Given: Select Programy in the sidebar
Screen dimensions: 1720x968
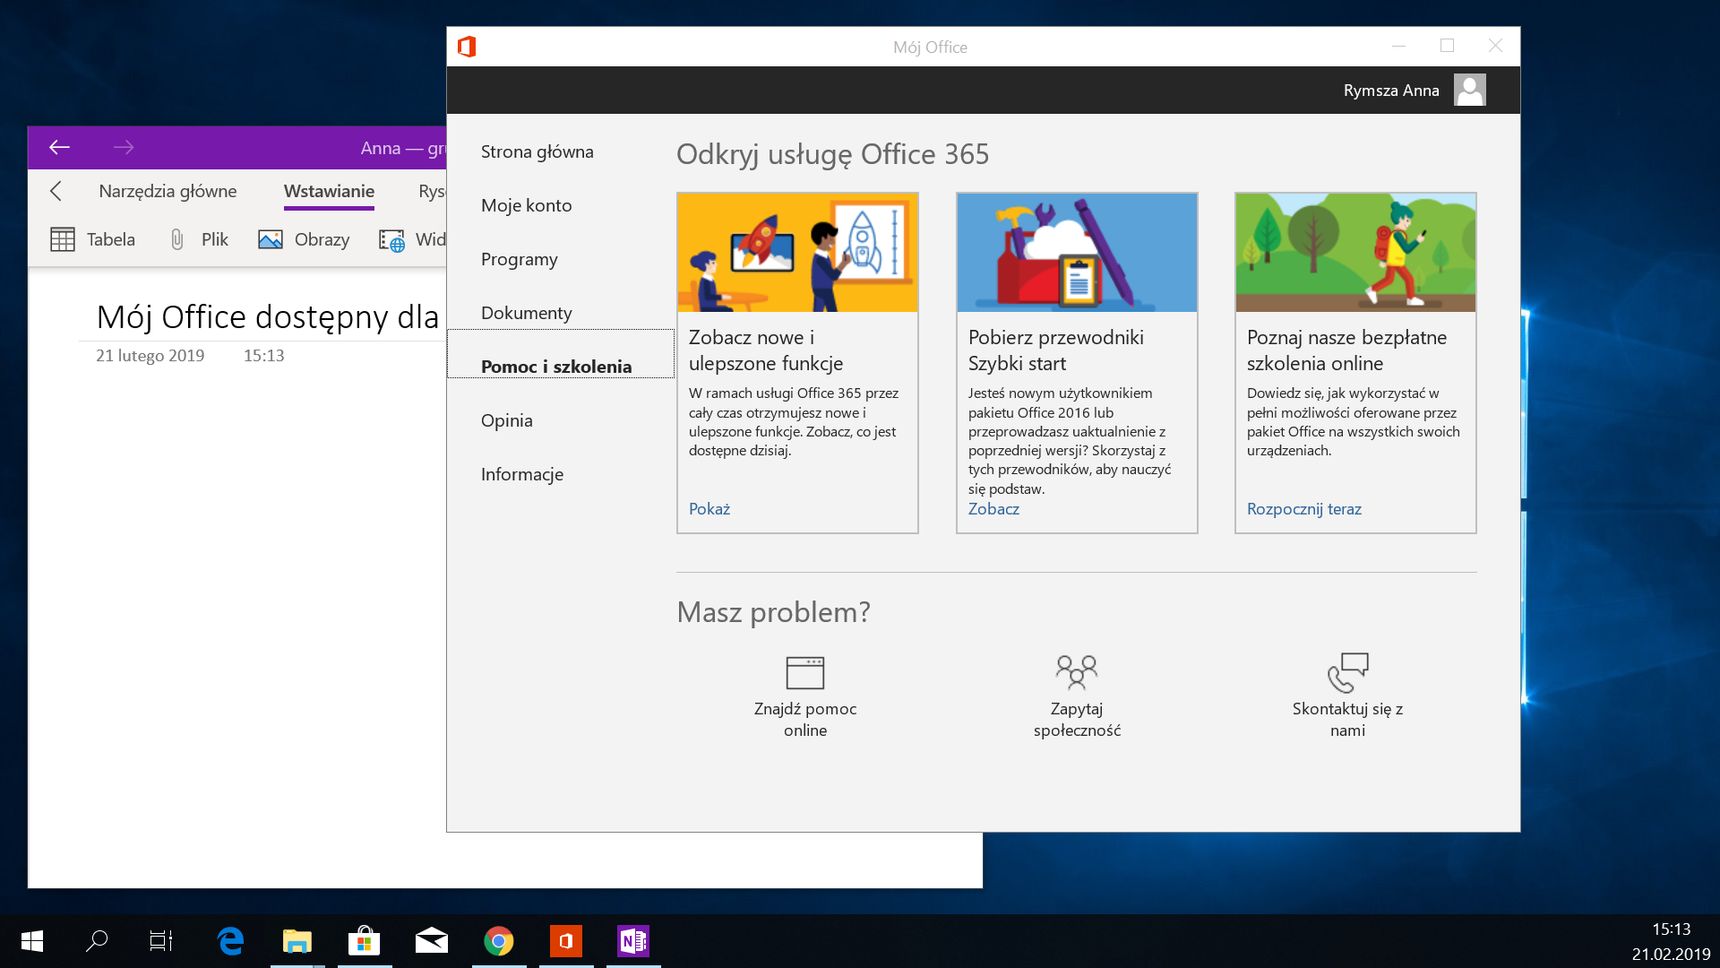Looking at the screenshot, I should pos(519,259).
